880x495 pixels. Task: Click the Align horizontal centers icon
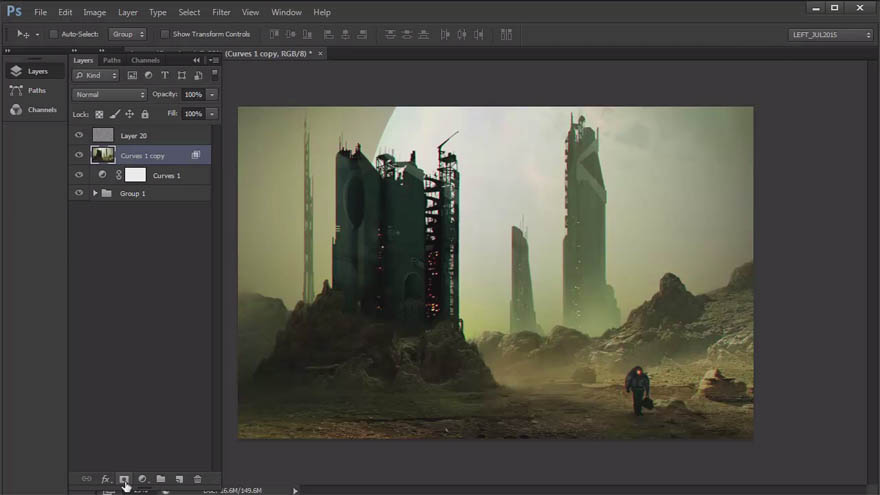click(x=346, y=34)
